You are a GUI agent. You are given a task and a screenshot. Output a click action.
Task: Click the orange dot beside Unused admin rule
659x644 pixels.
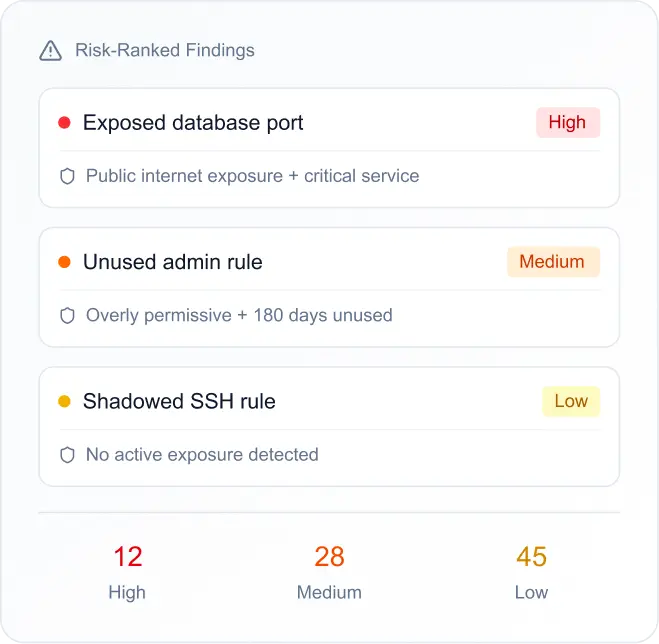tap(64, 262)
